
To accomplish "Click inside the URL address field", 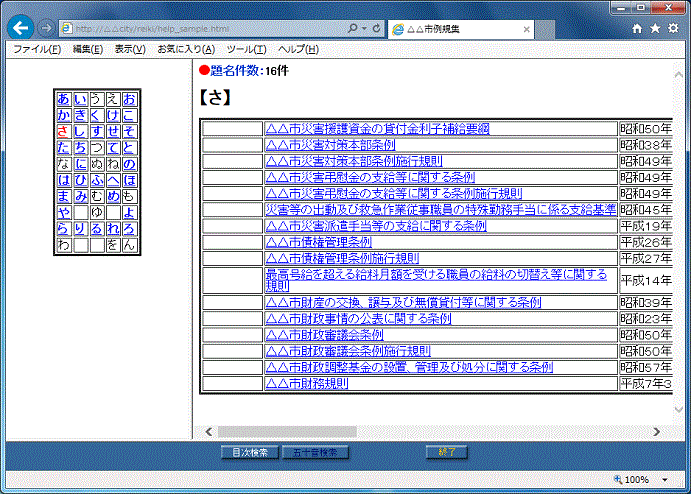I will (x=200, y=29).
